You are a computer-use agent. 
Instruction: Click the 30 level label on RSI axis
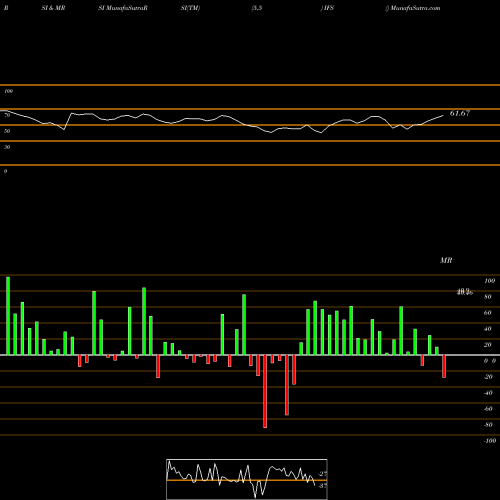click(7, 147)
